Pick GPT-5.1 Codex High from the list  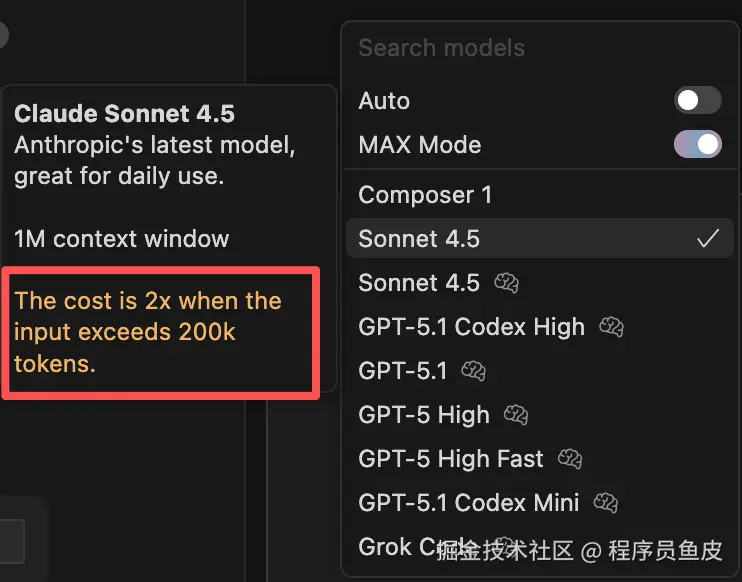pyautogui.click(x=471, y=327)
